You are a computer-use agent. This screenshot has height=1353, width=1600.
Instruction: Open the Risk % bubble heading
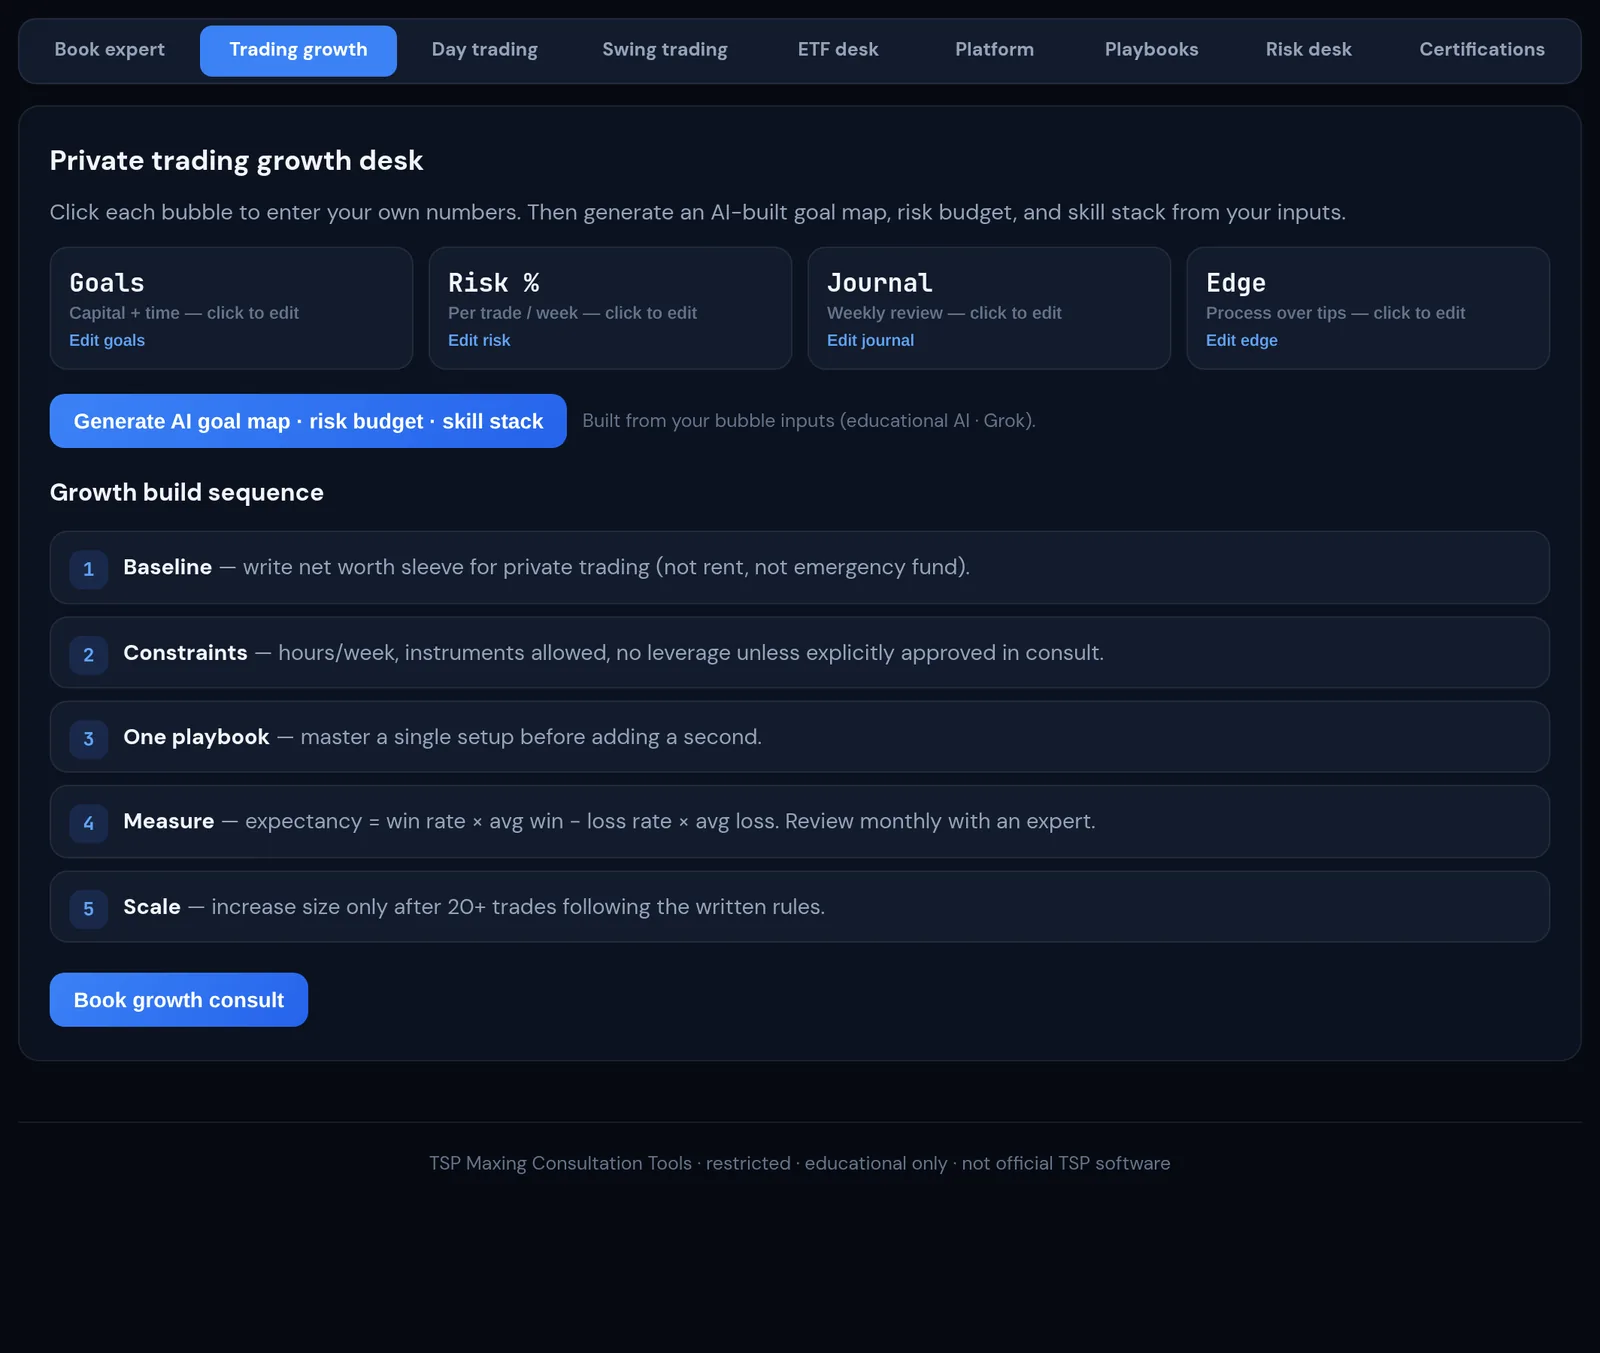(x=494, y=283)
